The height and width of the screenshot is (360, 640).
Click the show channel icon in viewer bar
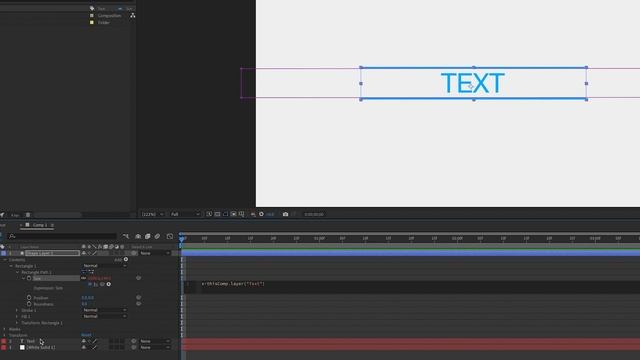[253, 214]
